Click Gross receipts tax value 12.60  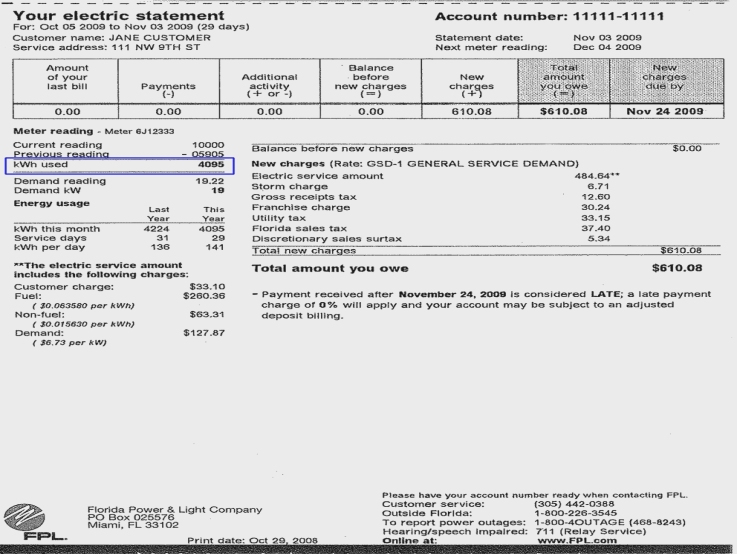coord(596,197)
